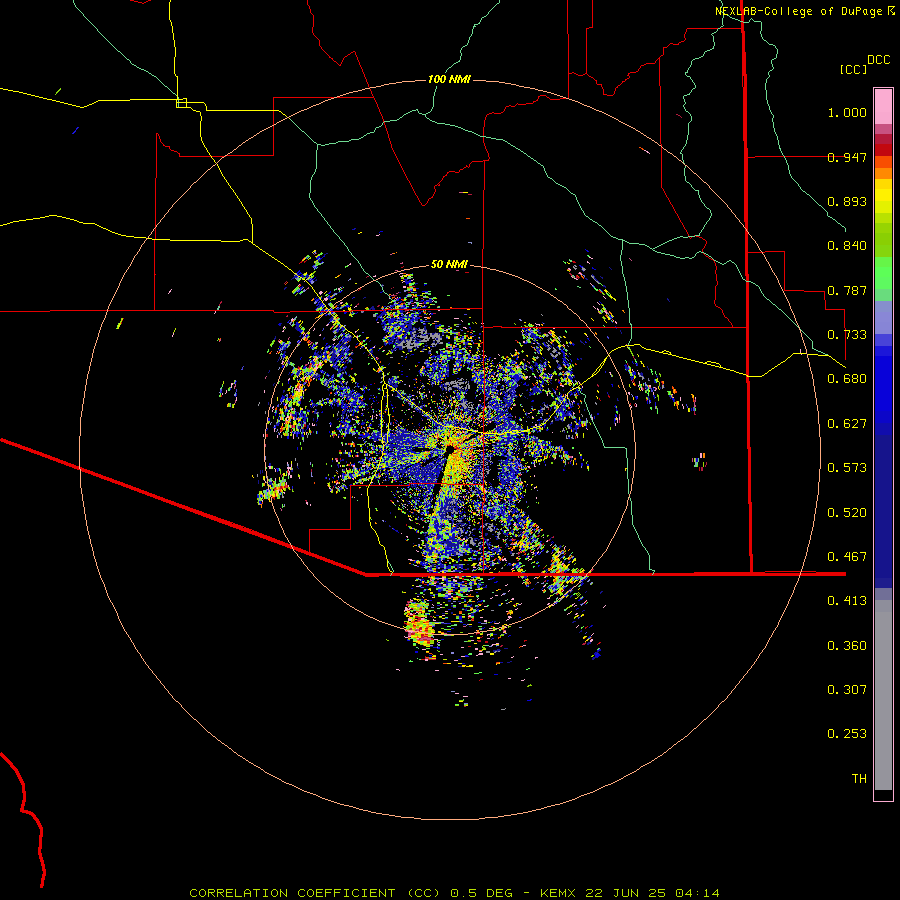900x900 pixels.
Task: Click the red-pink echo cluster south of border
Action: (x=420, y=624)
